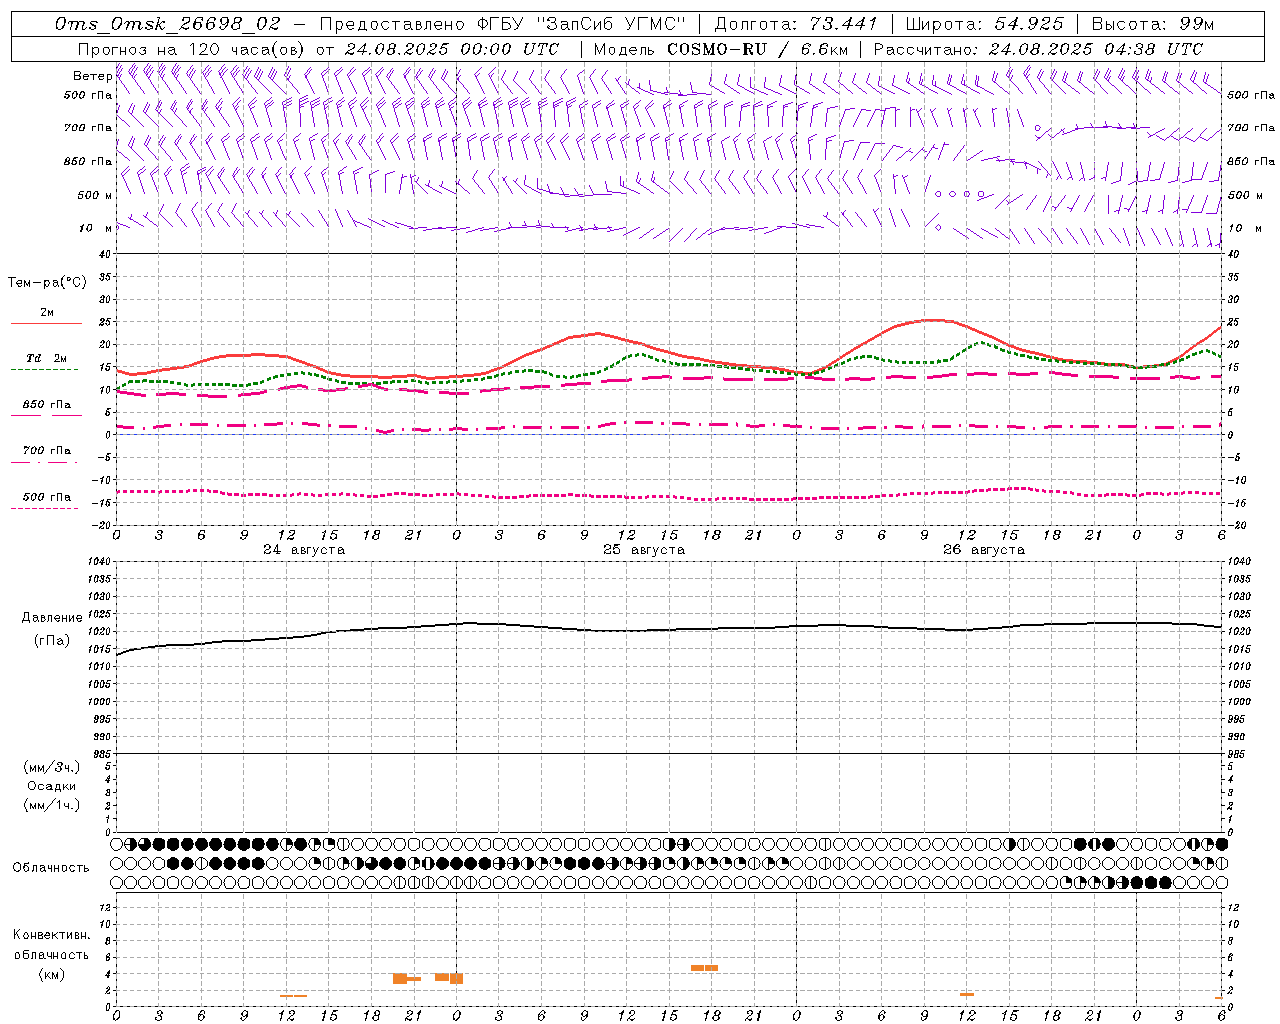The height and width of the screenshot is (1024, 1280).
Task: Click "-20" on the right temperature axis
Action: (x=1236, y=525)
